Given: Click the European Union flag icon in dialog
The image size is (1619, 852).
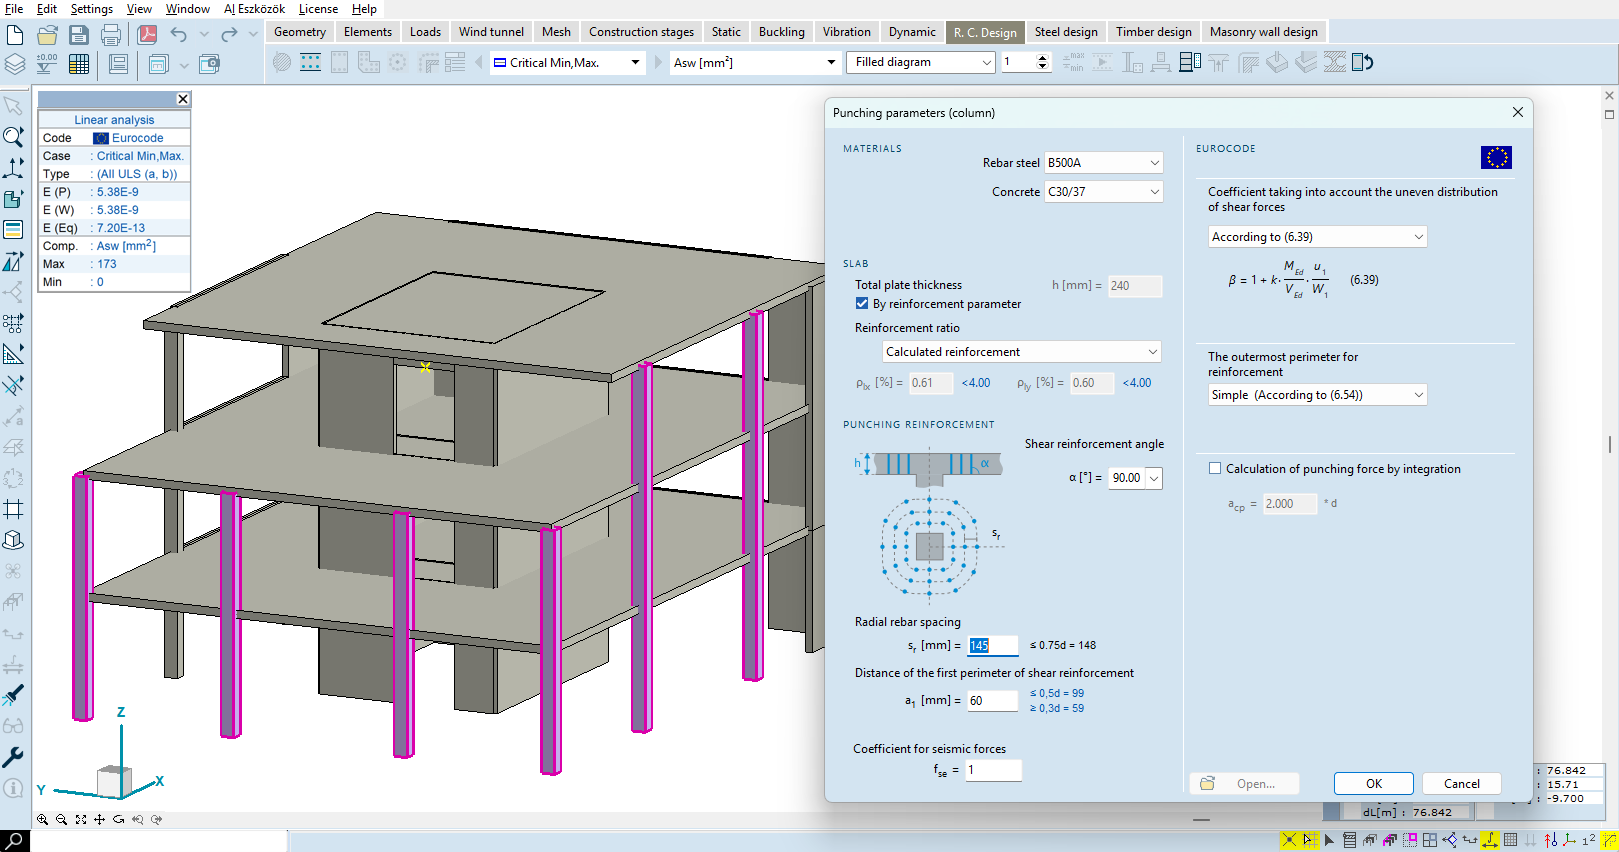Looking at the screenshot, I should click(1496, 158).
